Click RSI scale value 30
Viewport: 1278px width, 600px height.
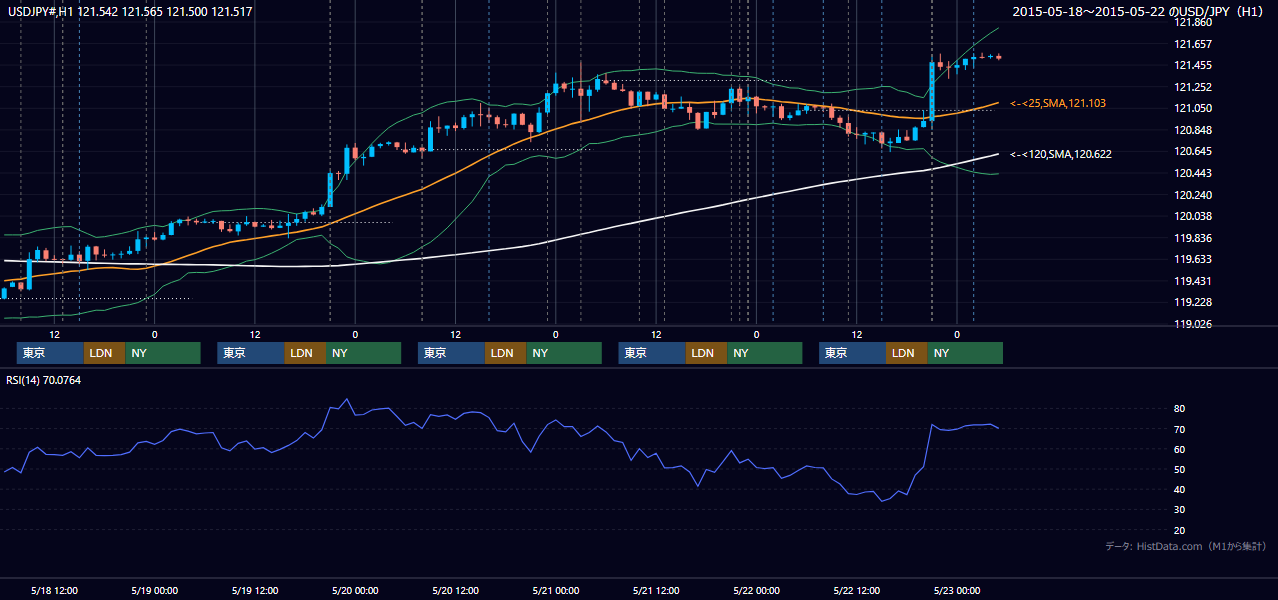coord(1180,509)
